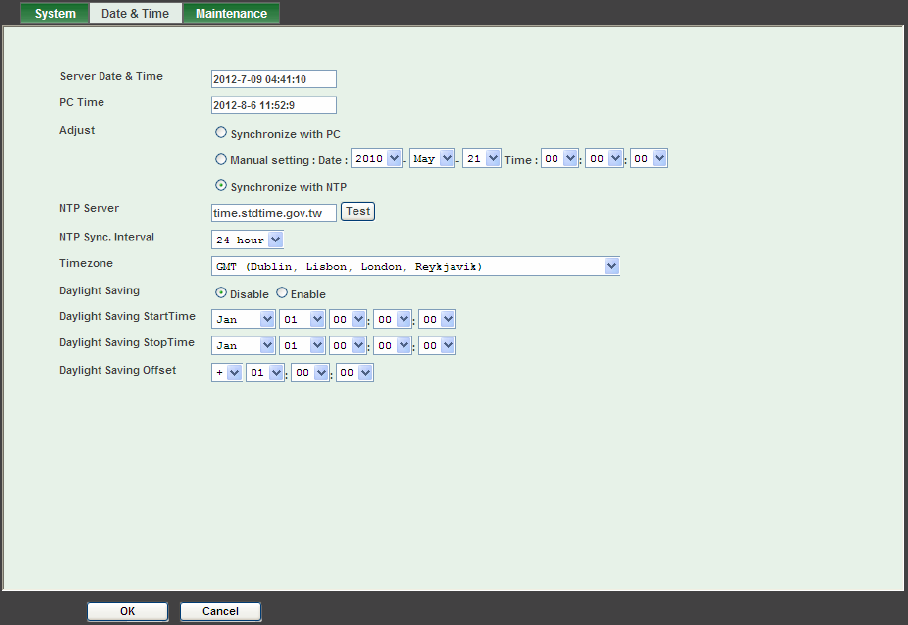Confirm settings with the OK button
Viewport: 908px width, 625px height.
tap(127, 611)
